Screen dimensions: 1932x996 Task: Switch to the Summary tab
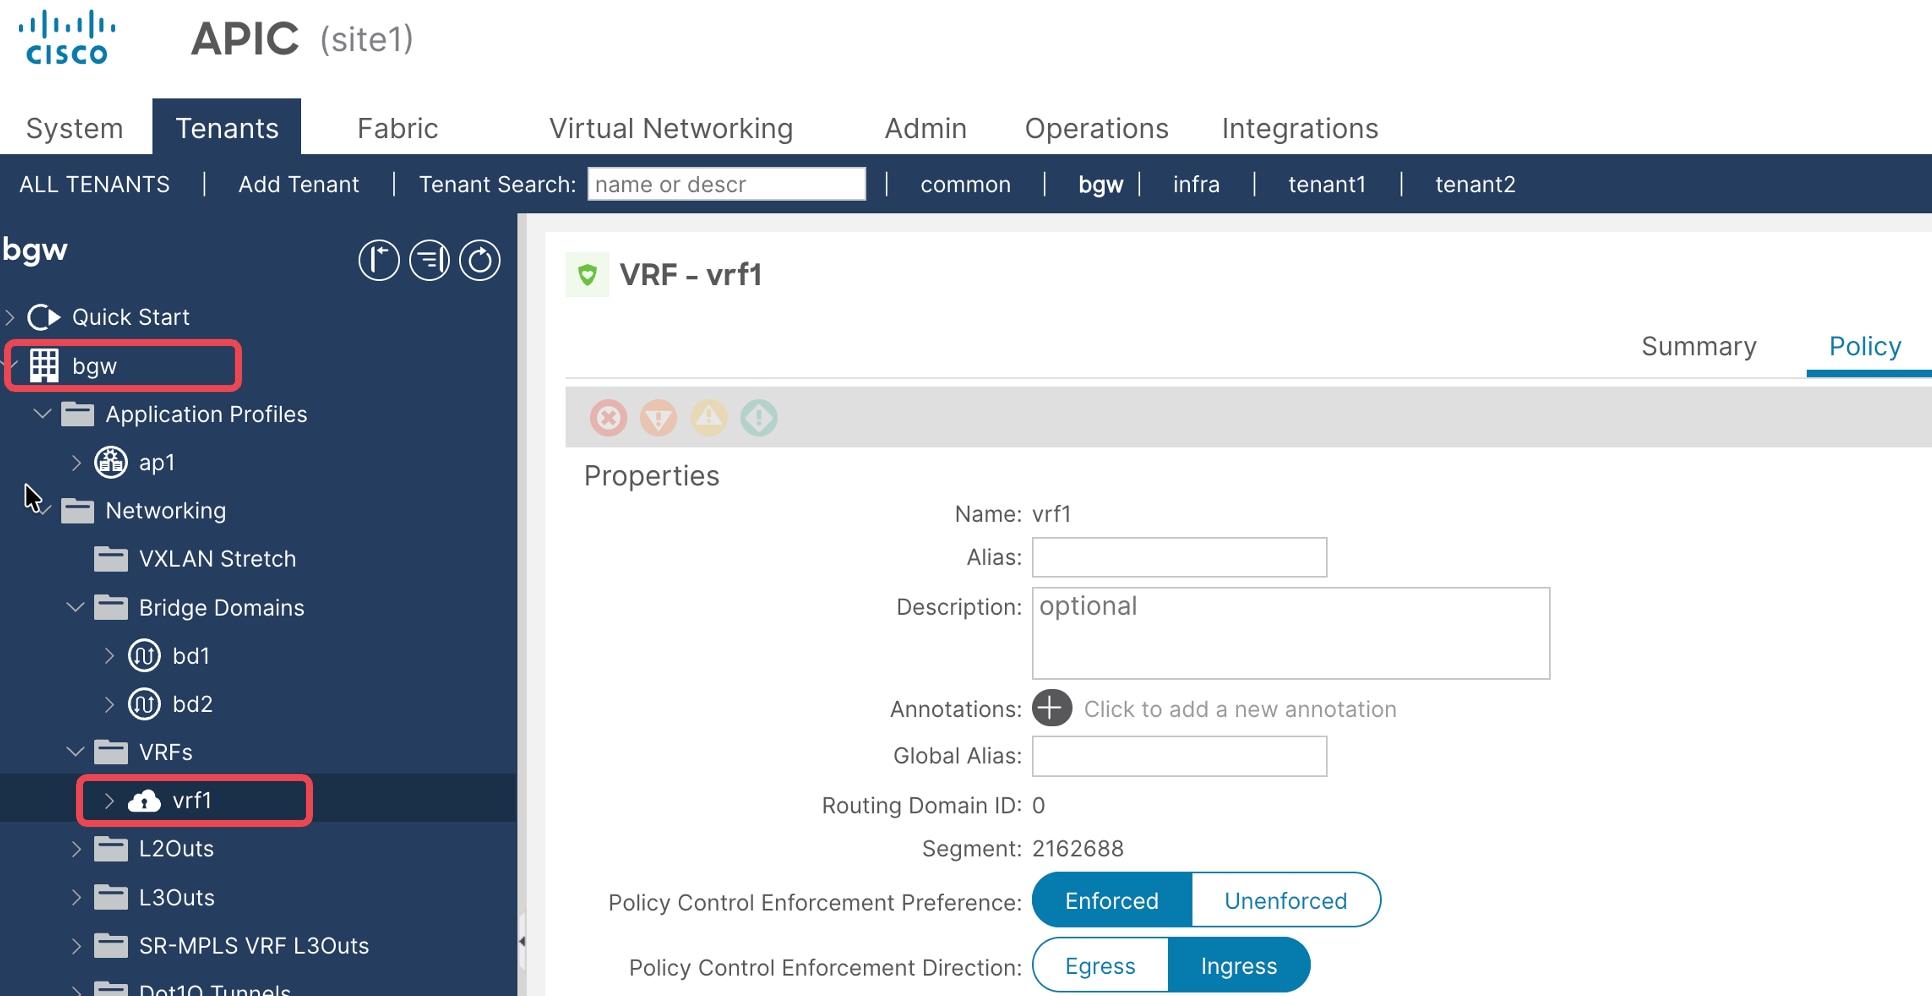coord(1698,346)
